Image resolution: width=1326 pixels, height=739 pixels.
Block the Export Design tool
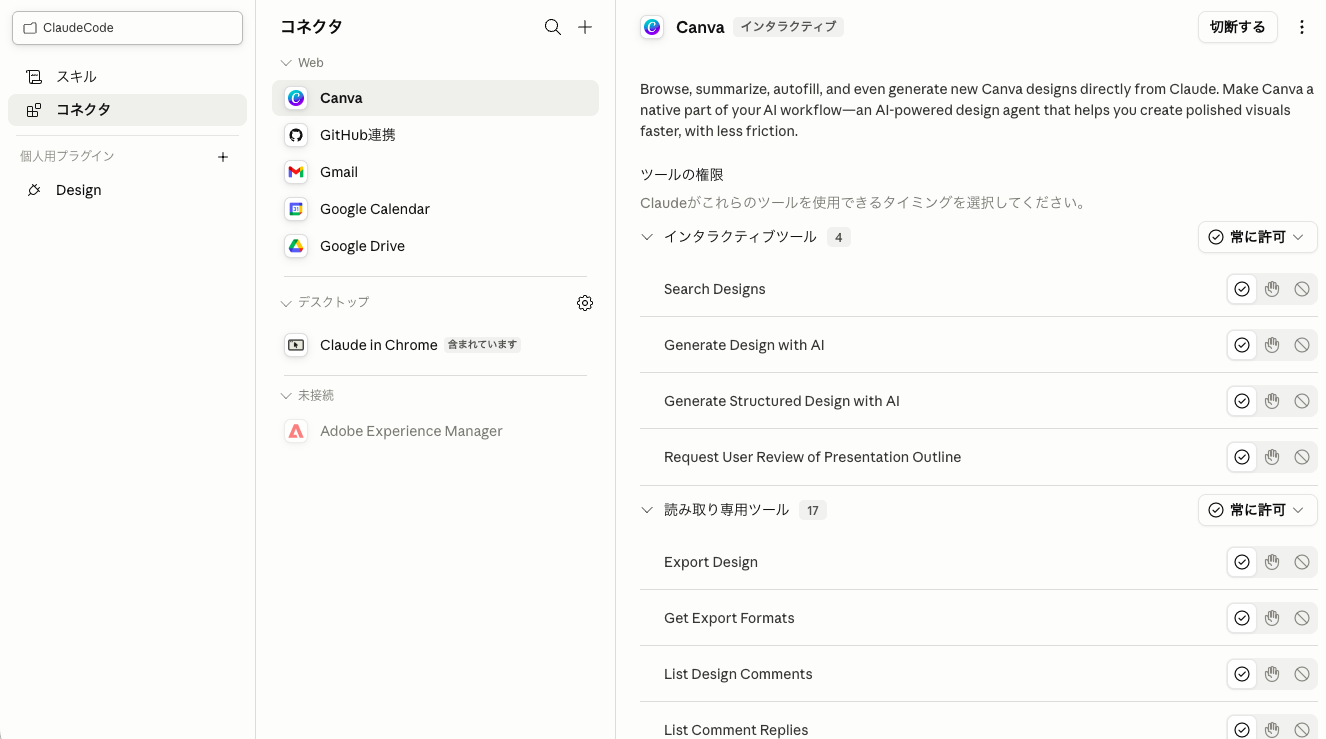click(x=1302, y=562)
